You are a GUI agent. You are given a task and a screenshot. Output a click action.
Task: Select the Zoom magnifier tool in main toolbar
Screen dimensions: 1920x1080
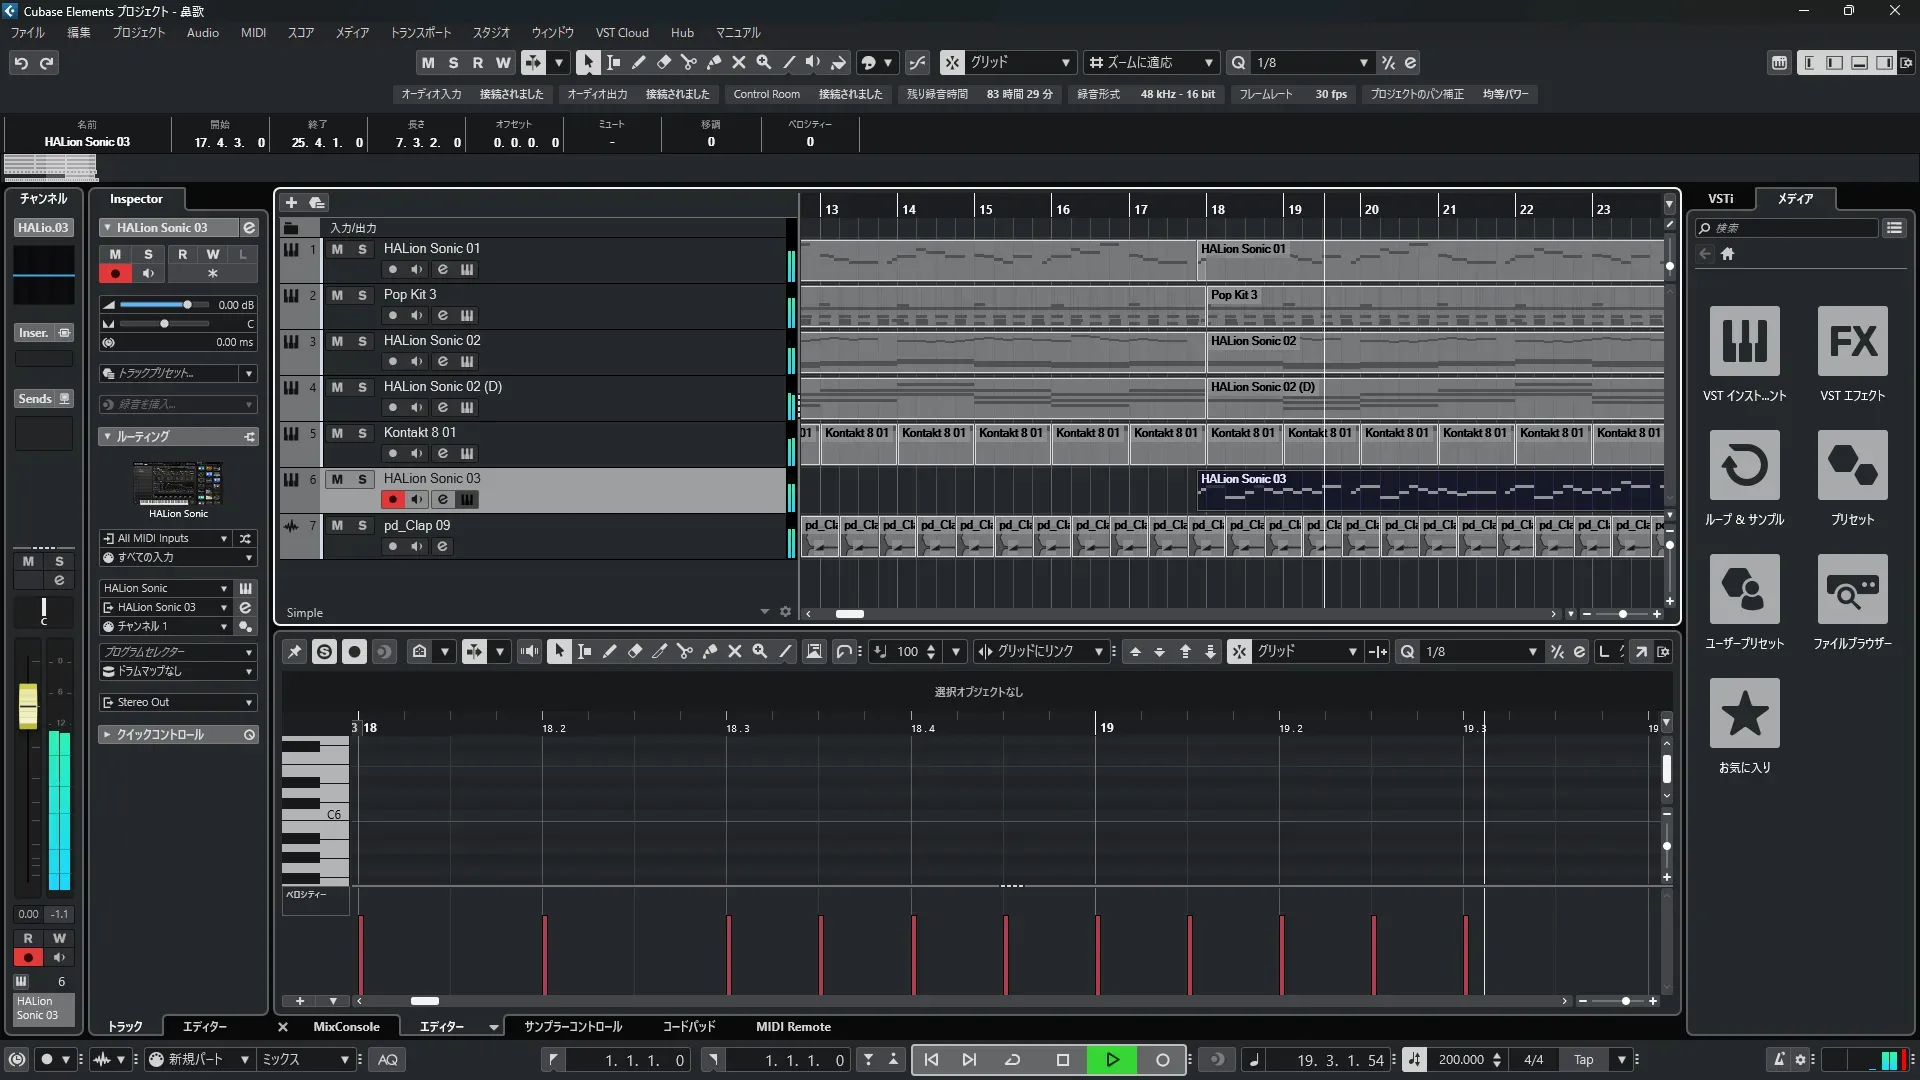763,62
